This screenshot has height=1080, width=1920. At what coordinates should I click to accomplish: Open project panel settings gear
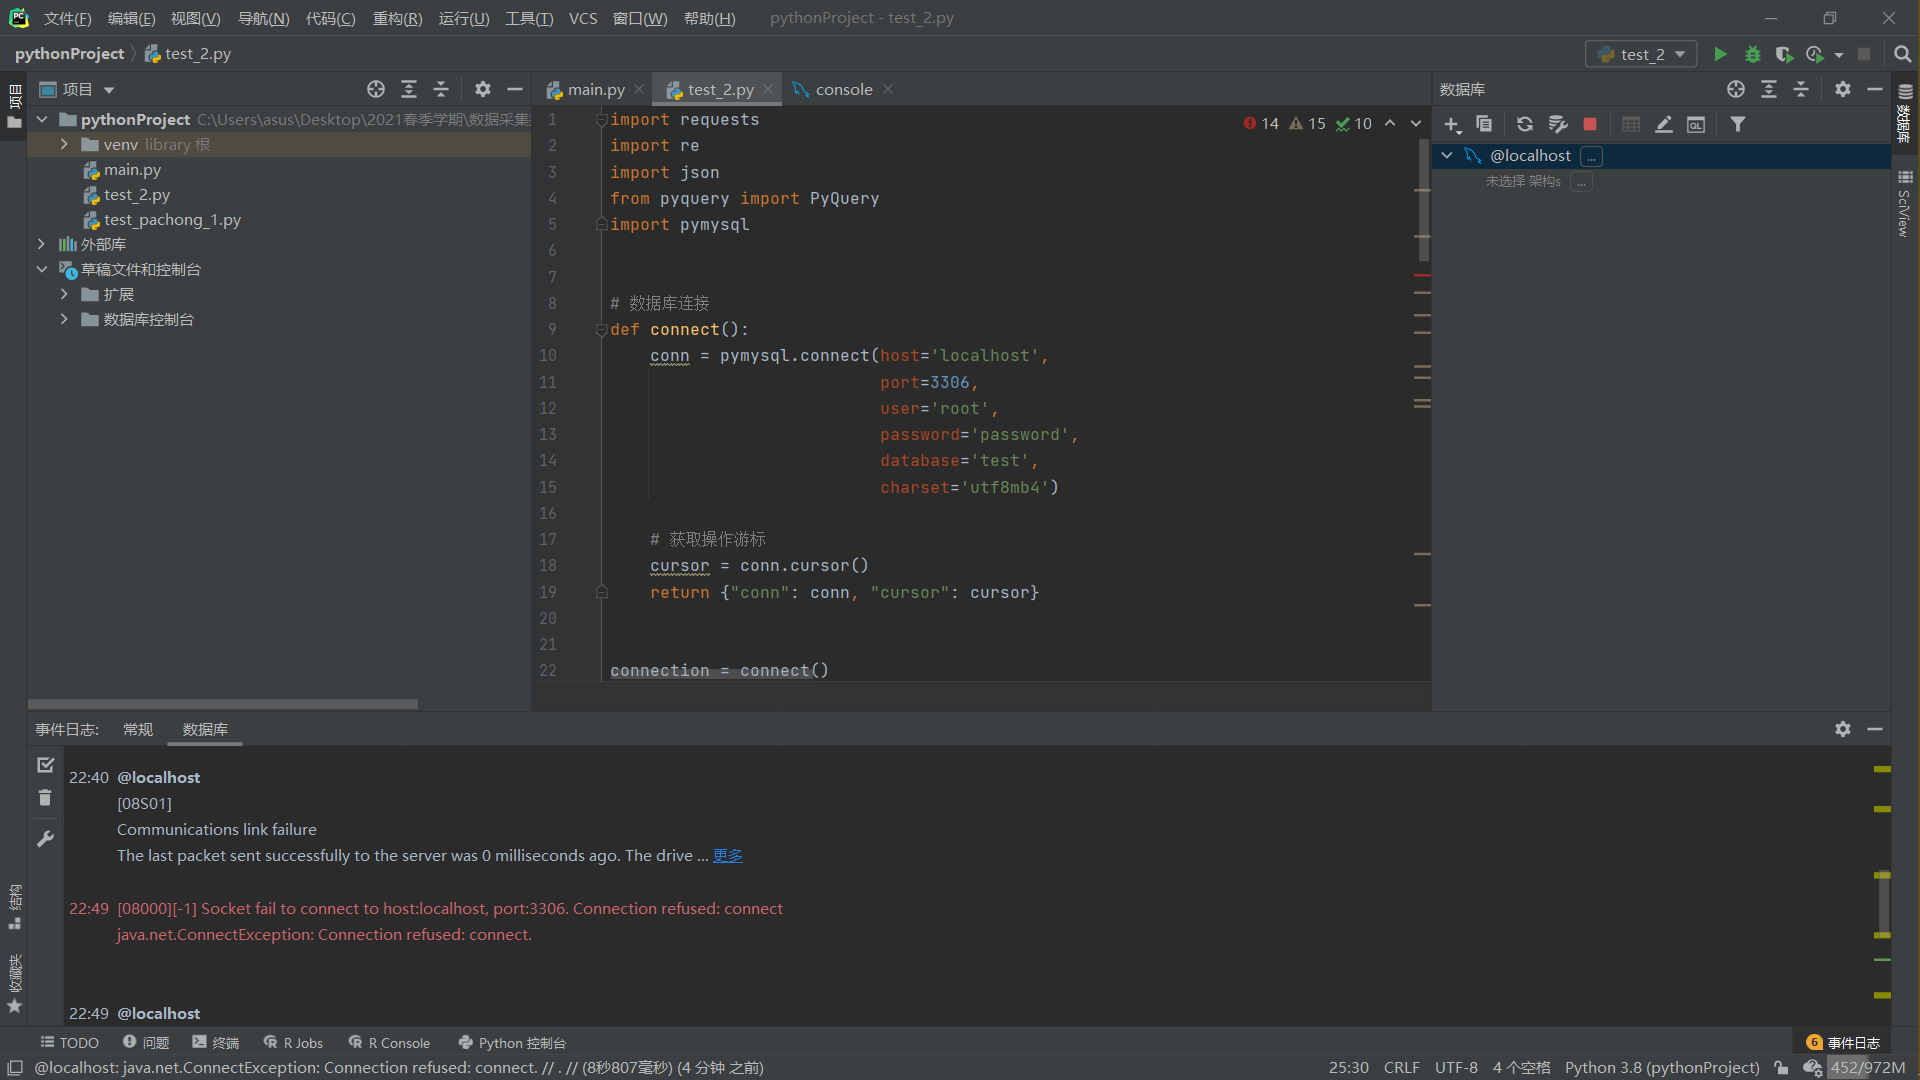483,89
